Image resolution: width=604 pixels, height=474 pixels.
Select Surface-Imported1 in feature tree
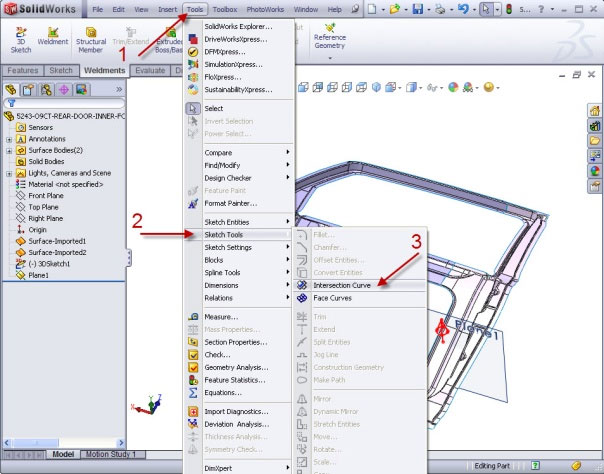[57, 241]
